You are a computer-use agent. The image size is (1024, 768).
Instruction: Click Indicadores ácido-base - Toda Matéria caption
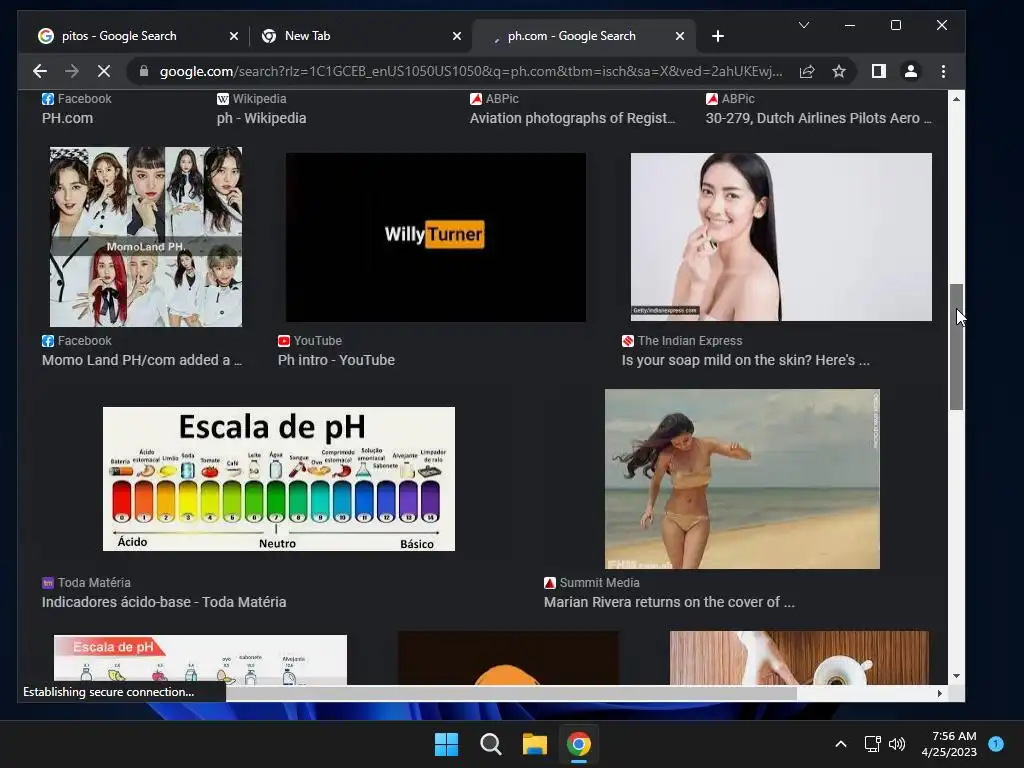(164, 602)
